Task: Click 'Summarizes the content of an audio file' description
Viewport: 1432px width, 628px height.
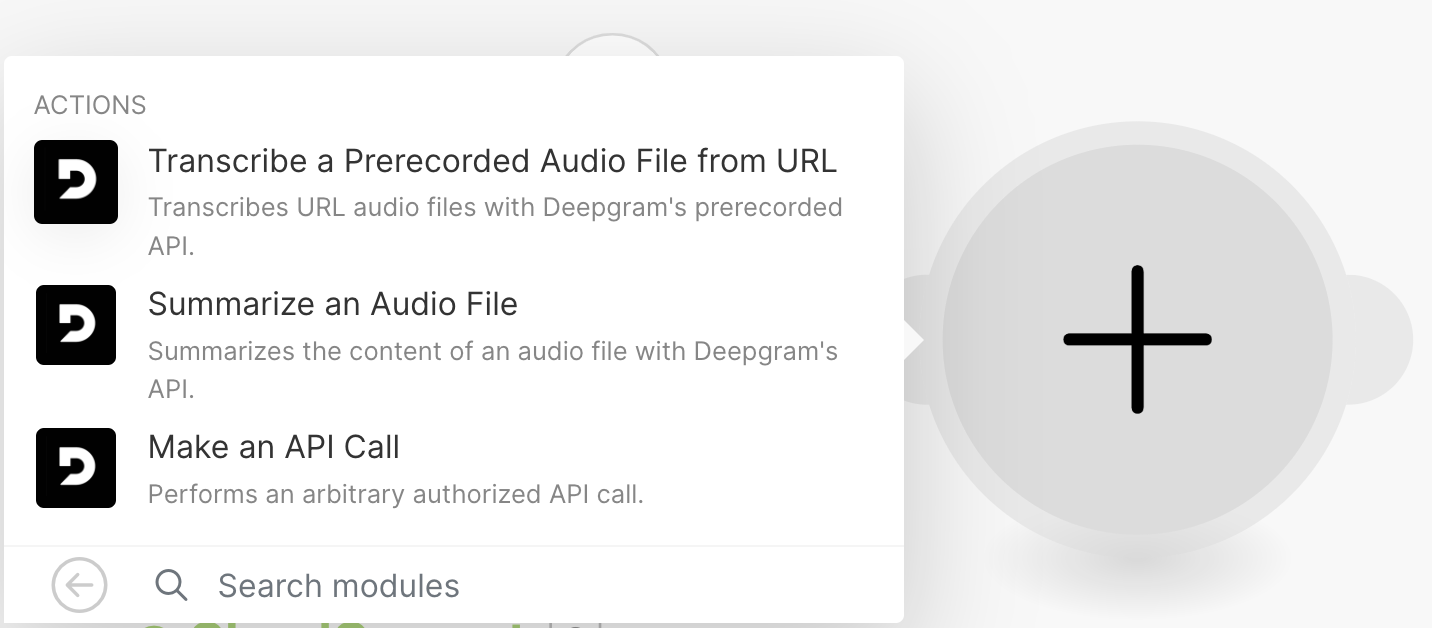Action: click(x=493, y=369)
